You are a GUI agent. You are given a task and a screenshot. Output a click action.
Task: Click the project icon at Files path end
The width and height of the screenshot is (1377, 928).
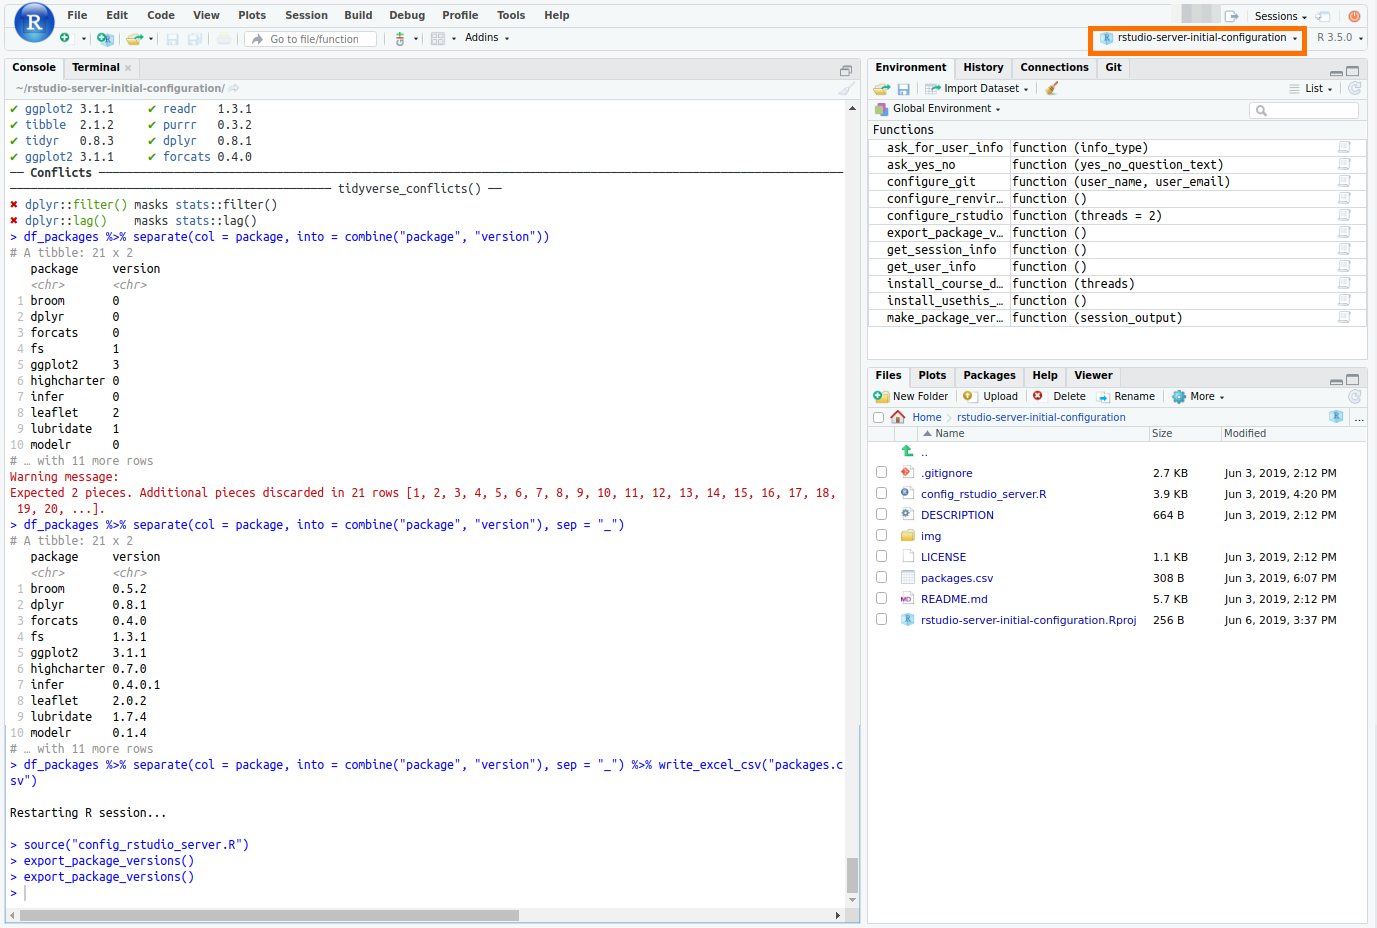coord(1336,417)
